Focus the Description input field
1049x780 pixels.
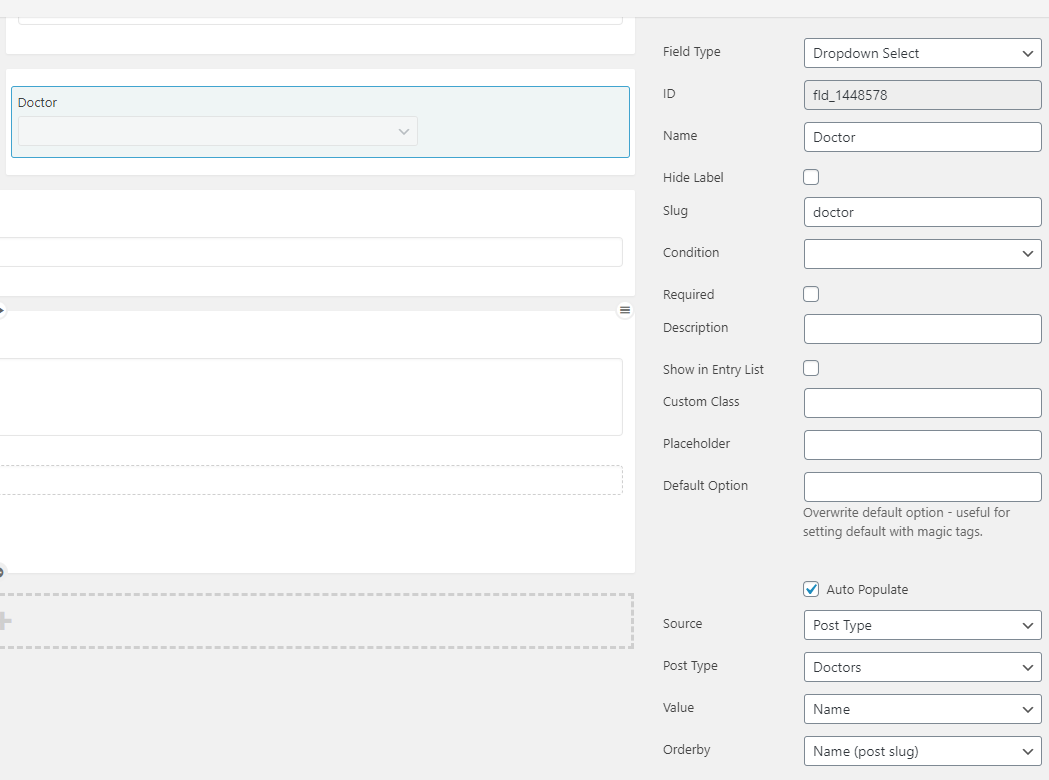922,329
